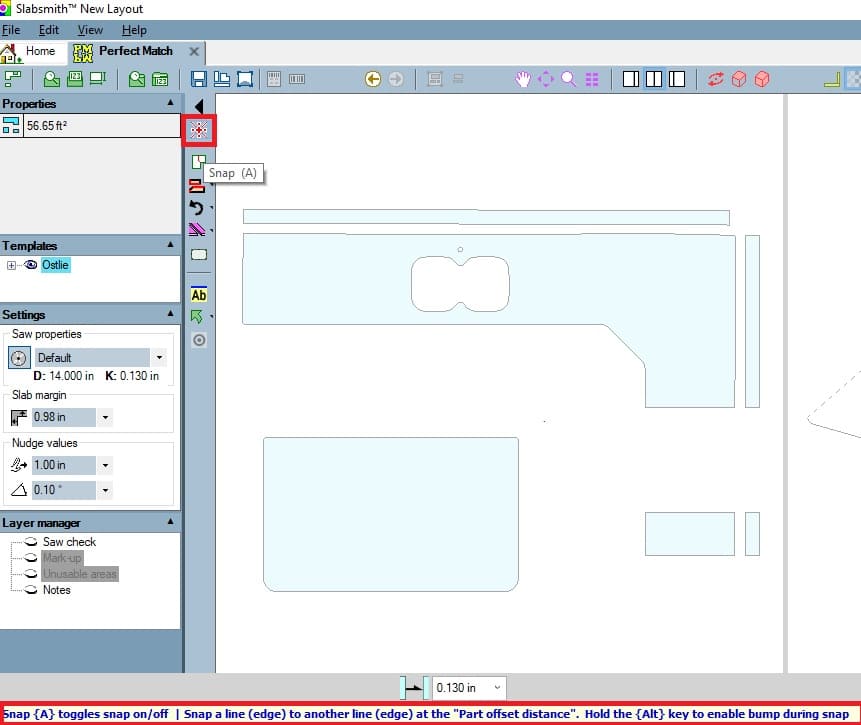Toggle the Snap tool icon
The image size is (861, 725).
click(x=199, y=130)
